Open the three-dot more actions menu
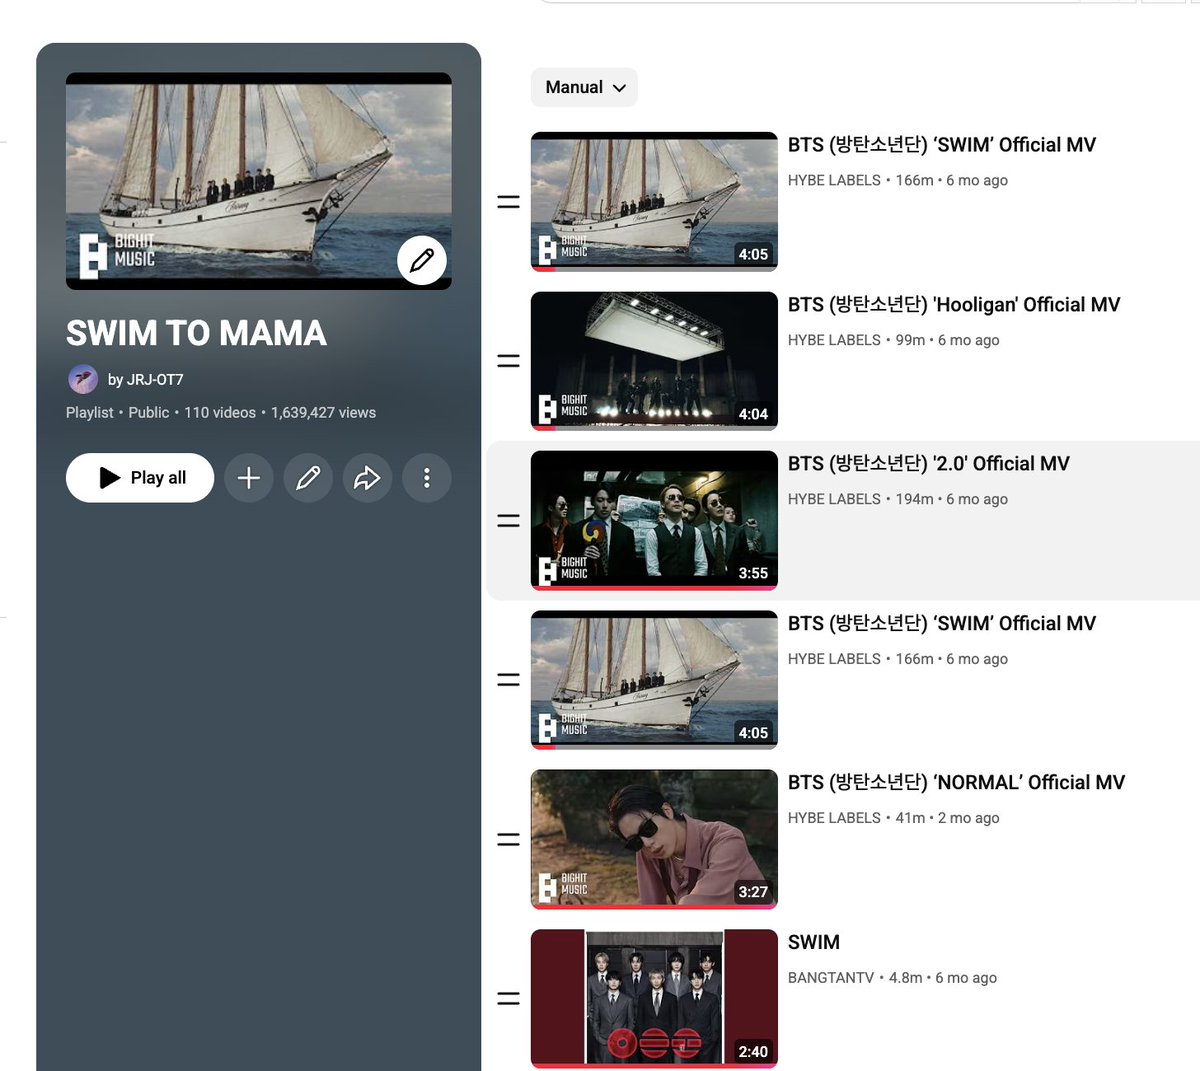 427,478
